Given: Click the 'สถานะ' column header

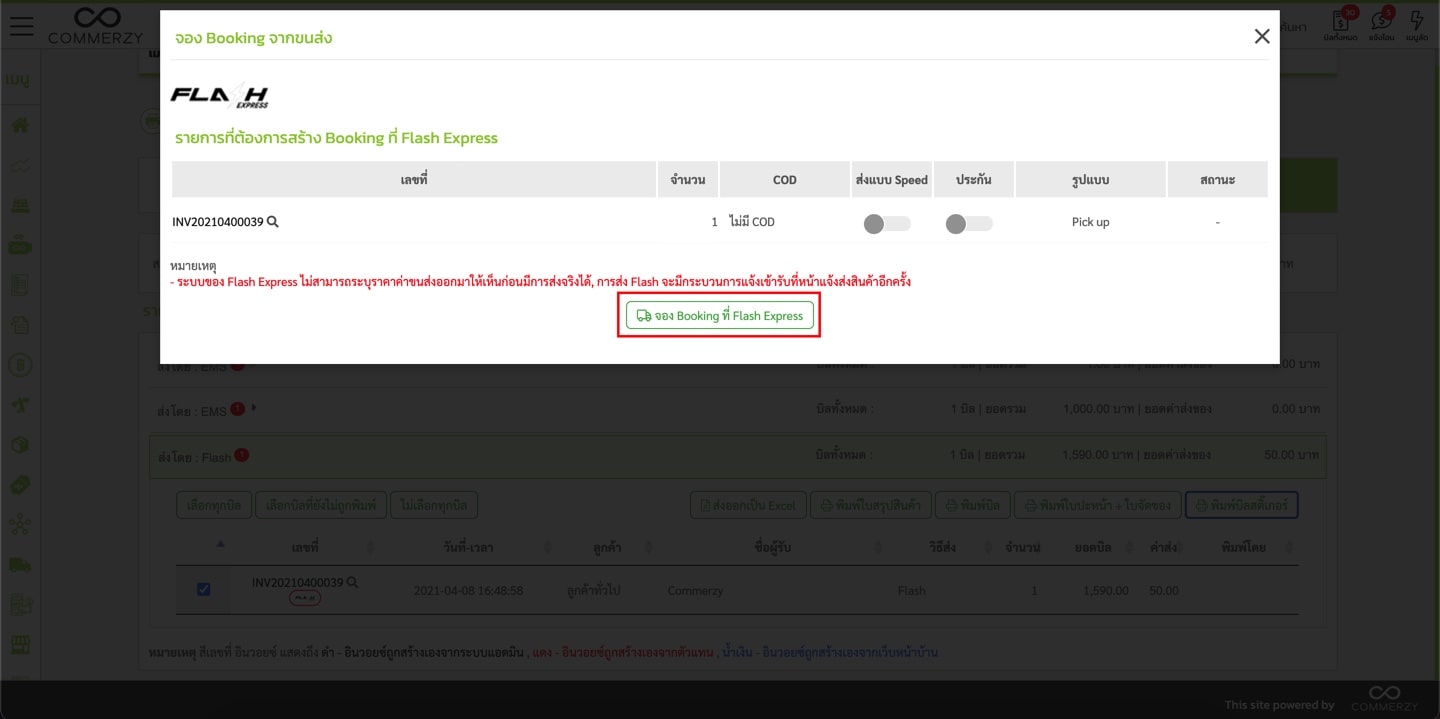Looking at the screenshot, I should point(1217,179).
